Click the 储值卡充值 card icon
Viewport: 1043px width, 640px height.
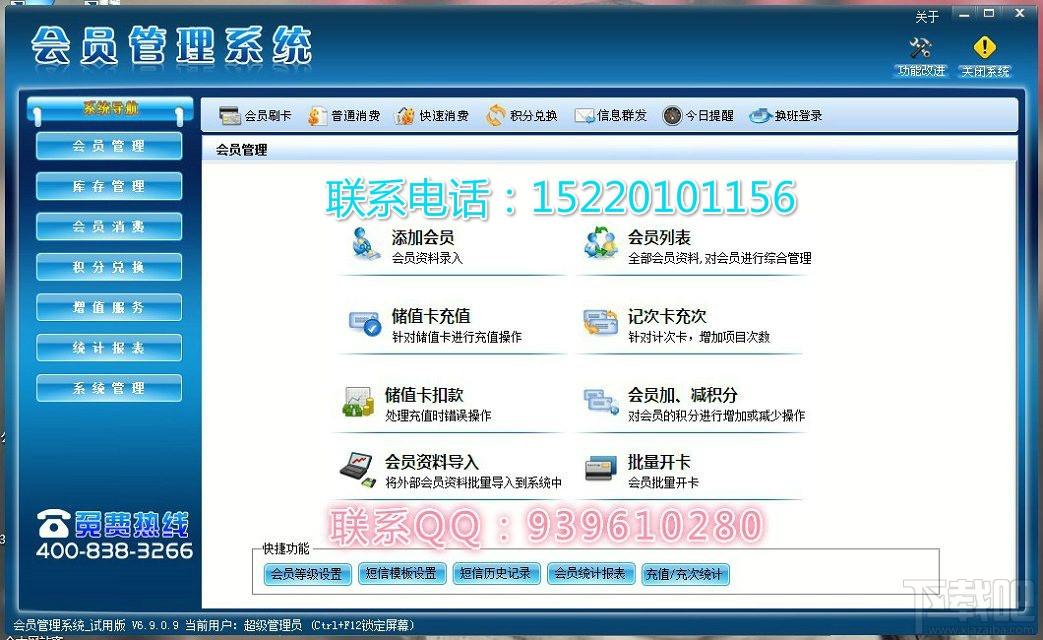[x=365, y=324]
